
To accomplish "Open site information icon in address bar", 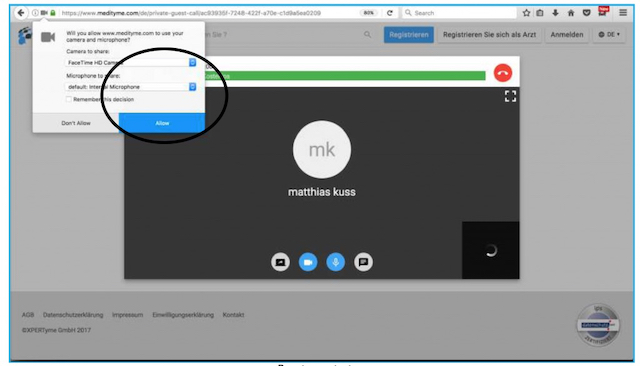I will click(35, 13).
